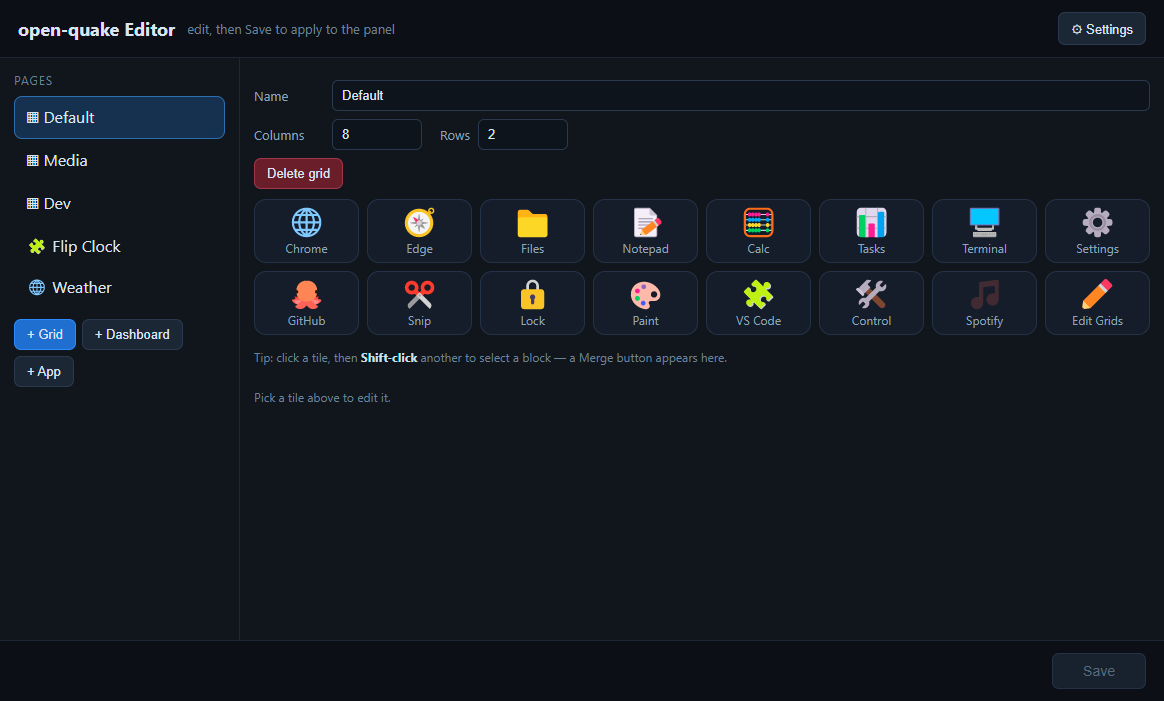Select the Snip scissors tile
1164x701 pixels.
point(419,303)
